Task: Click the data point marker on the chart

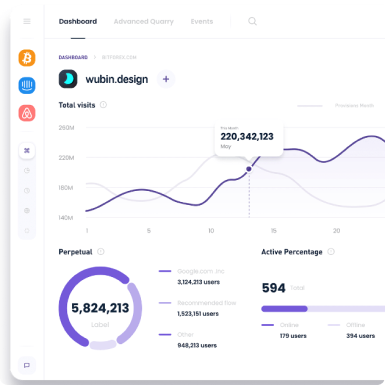Action: [249, 169]
